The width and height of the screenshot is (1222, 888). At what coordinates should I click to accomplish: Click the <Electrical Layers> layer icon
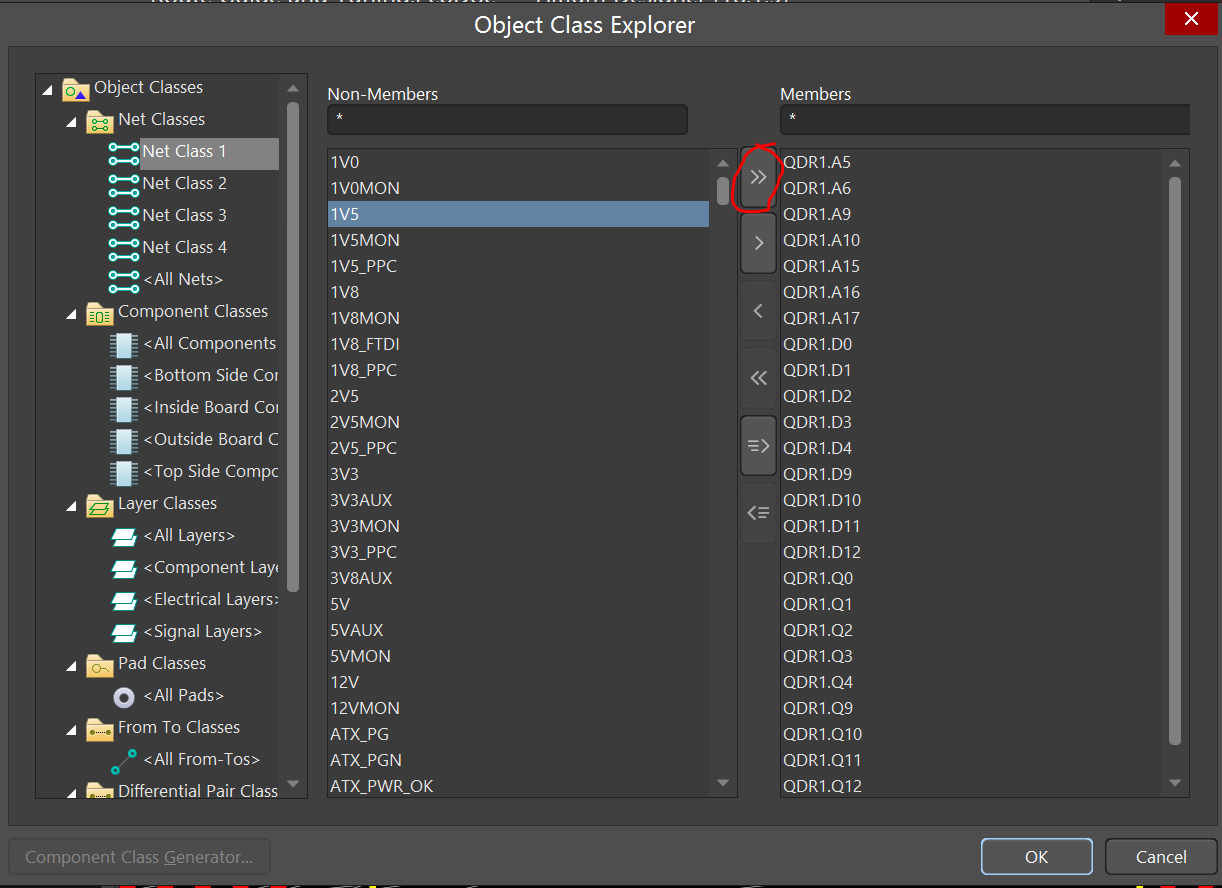(124, 601)
